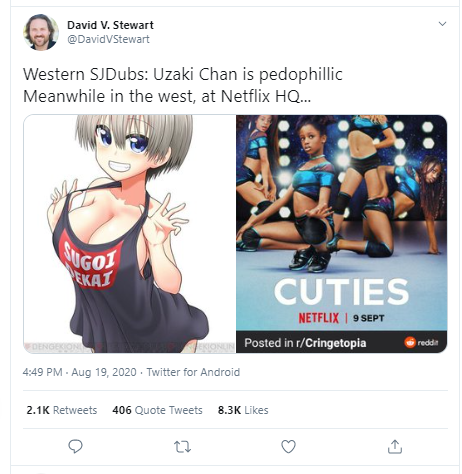Viewport: 462px width, 474px height.
Task: Open the left anime character image
Action: [130, 234]
